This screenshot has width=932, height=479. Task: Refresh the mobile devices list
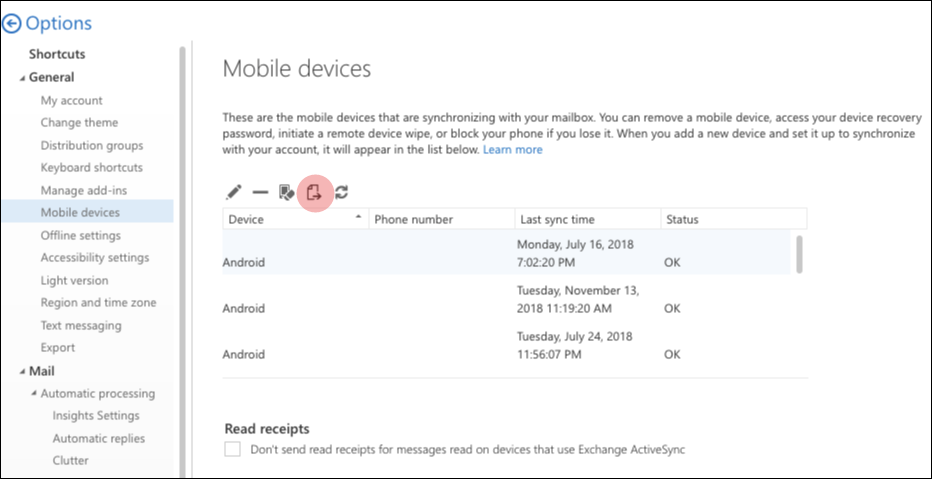[x=341, y=192]
